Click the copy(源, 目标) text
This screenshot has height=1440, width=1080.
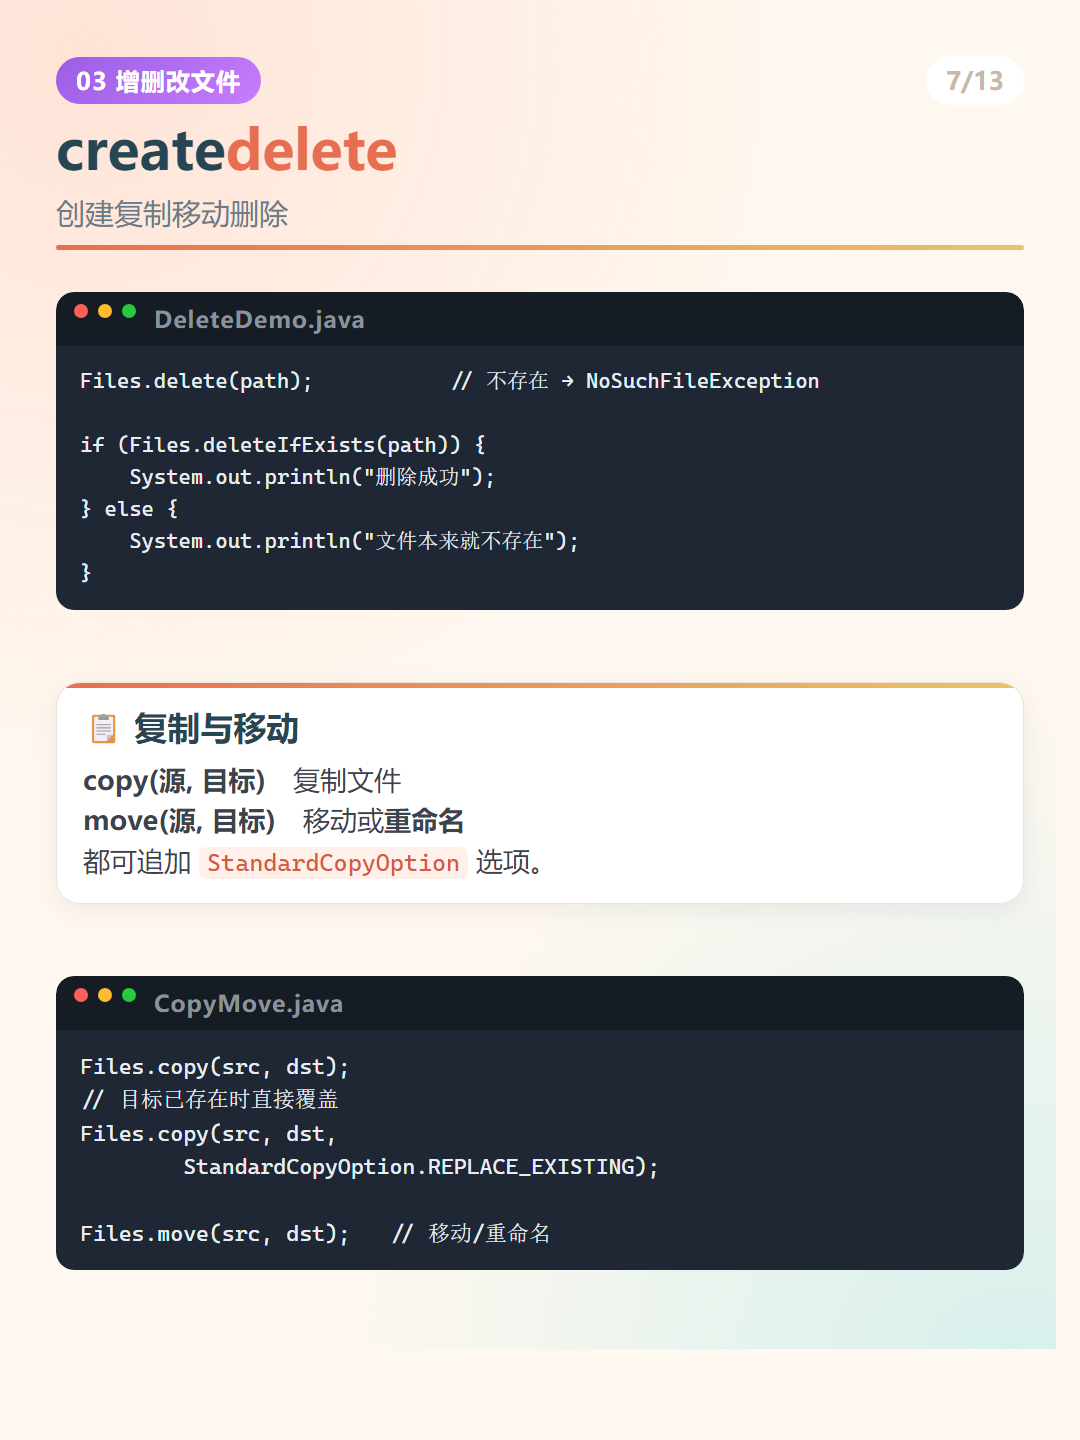pyautogui.click(x=174, y=781)
